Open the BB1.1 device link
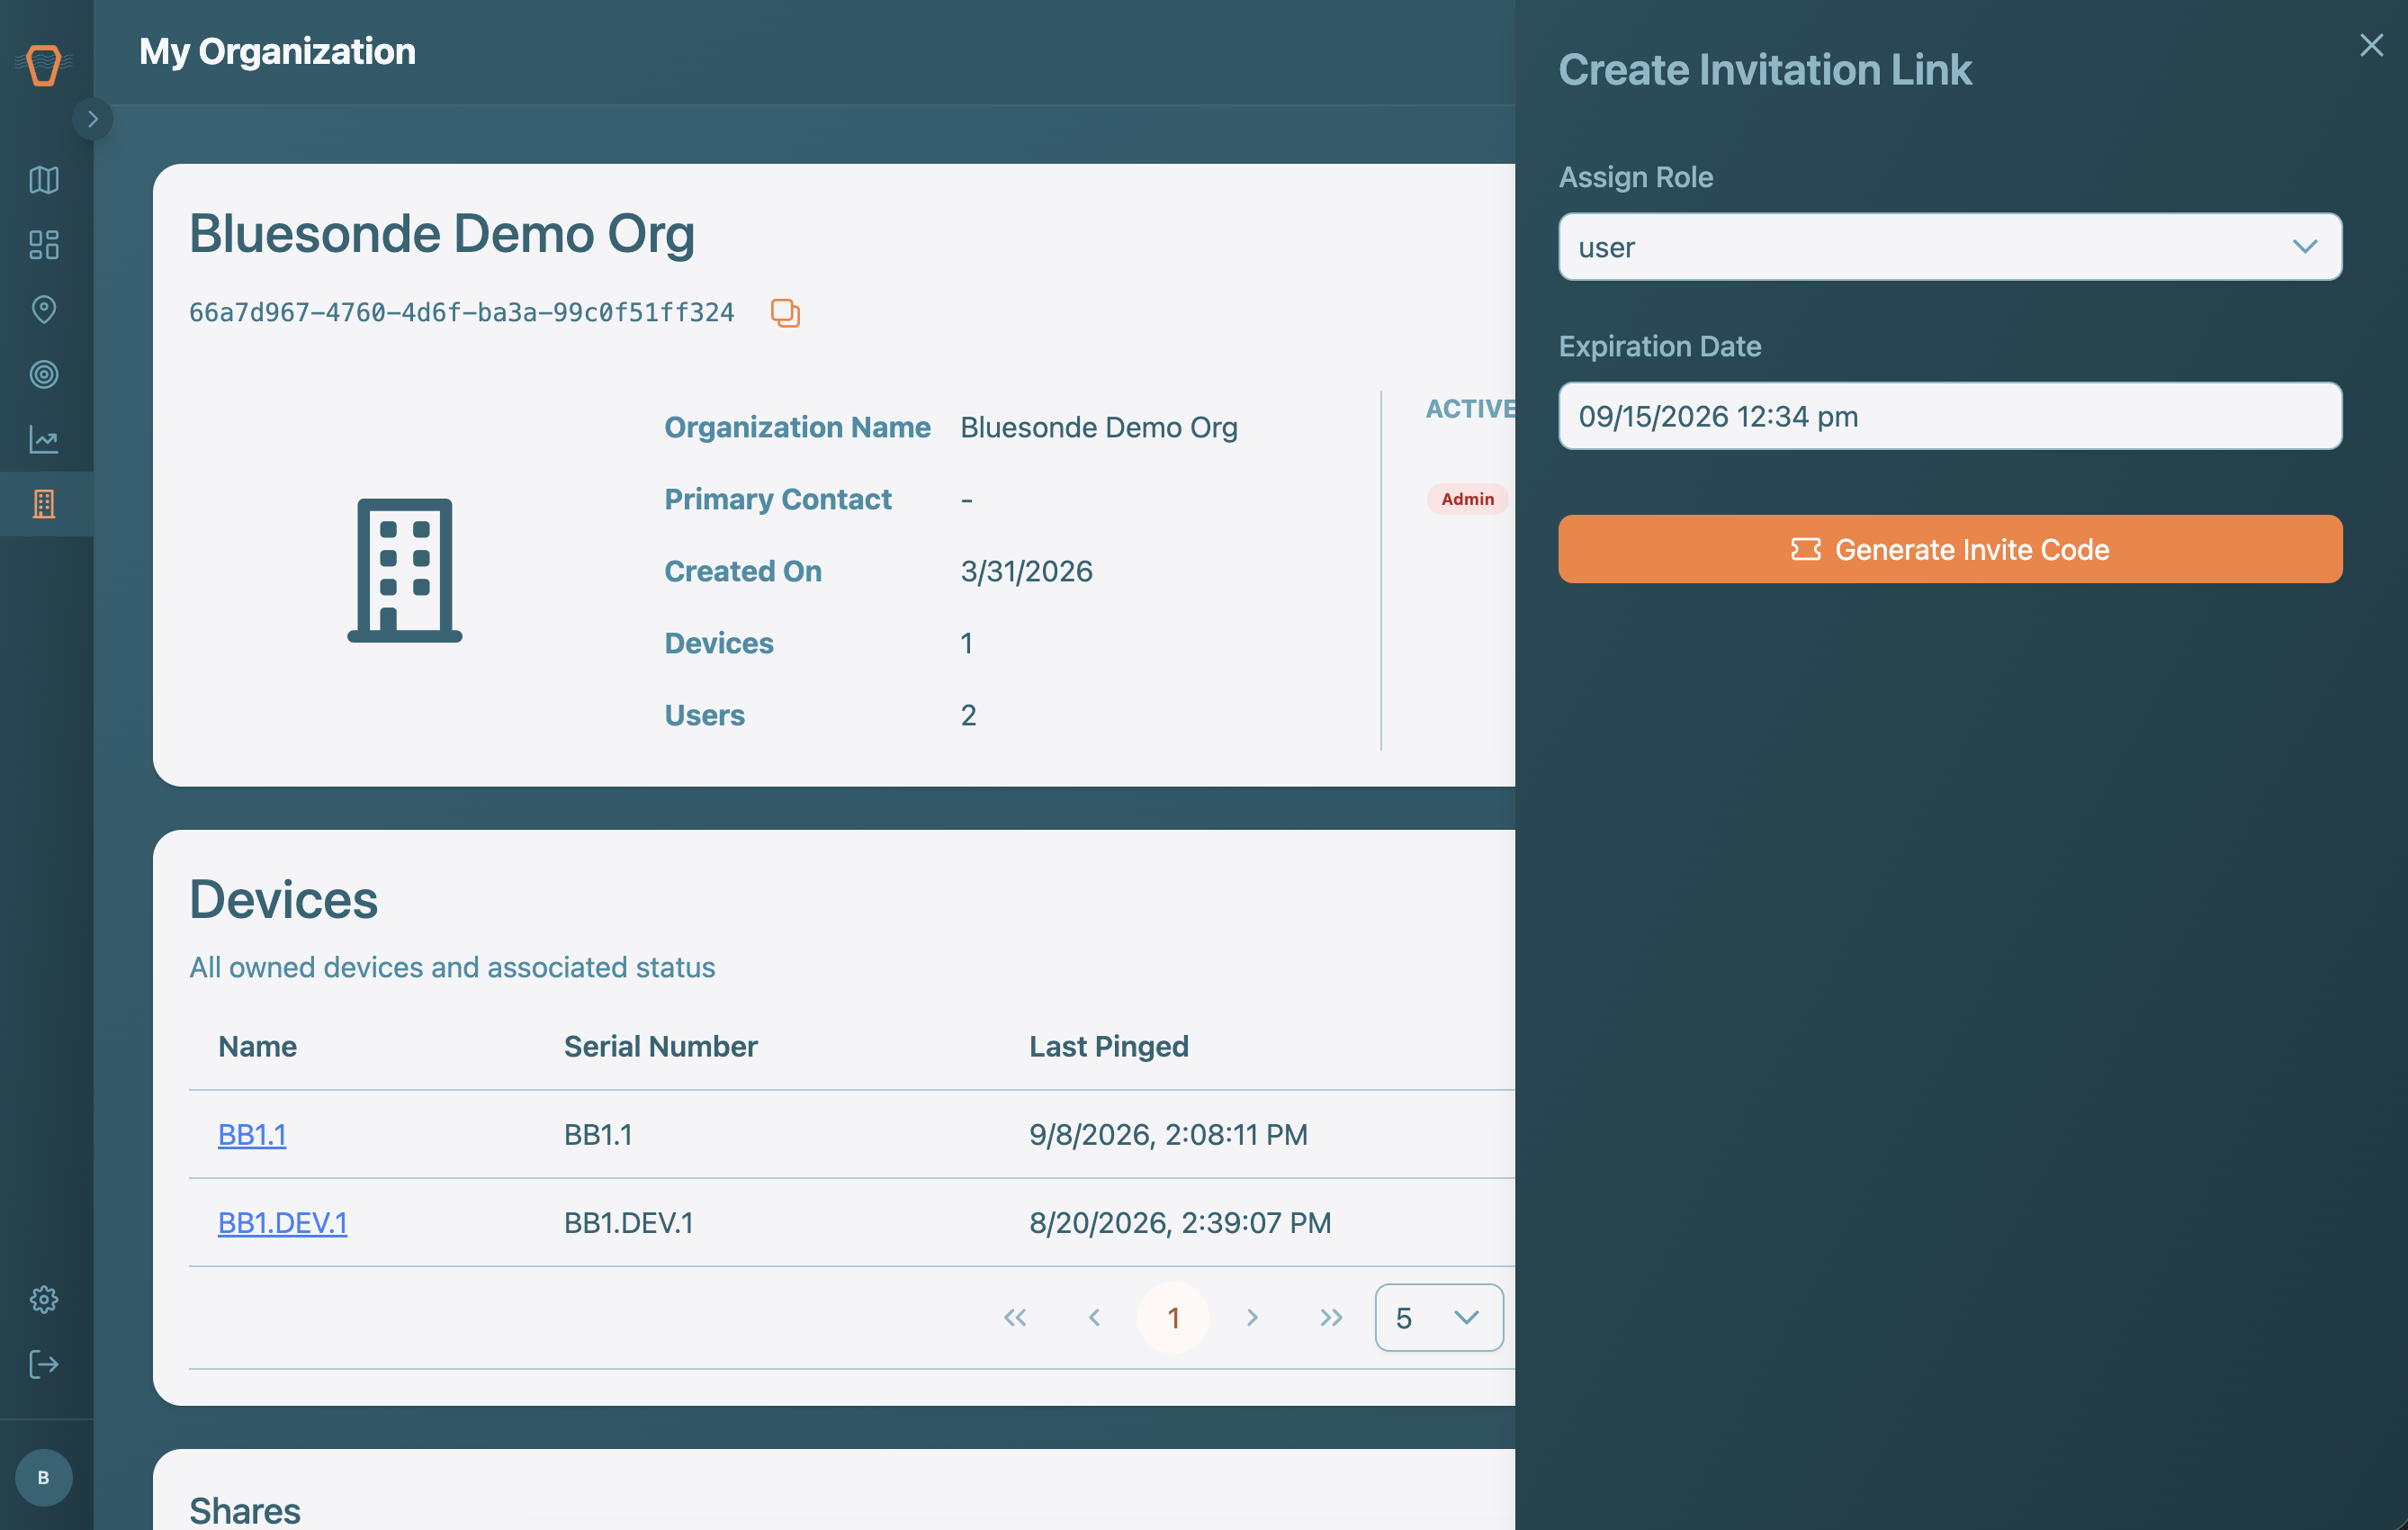The width and height of the screenshot is (2408, 1530). (x=252, y=1134)
